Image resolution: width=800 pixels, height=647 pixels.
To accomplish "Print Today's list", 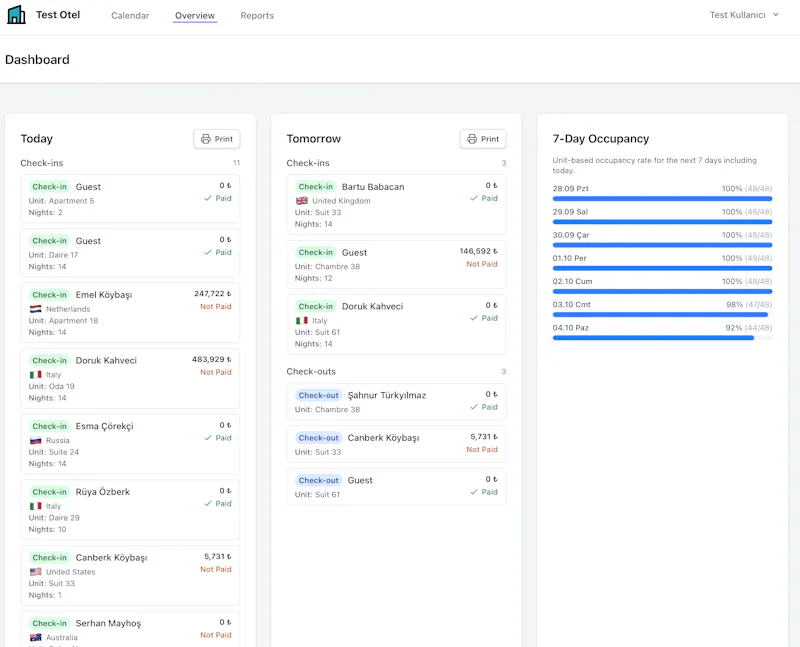I will pos(217,139).
